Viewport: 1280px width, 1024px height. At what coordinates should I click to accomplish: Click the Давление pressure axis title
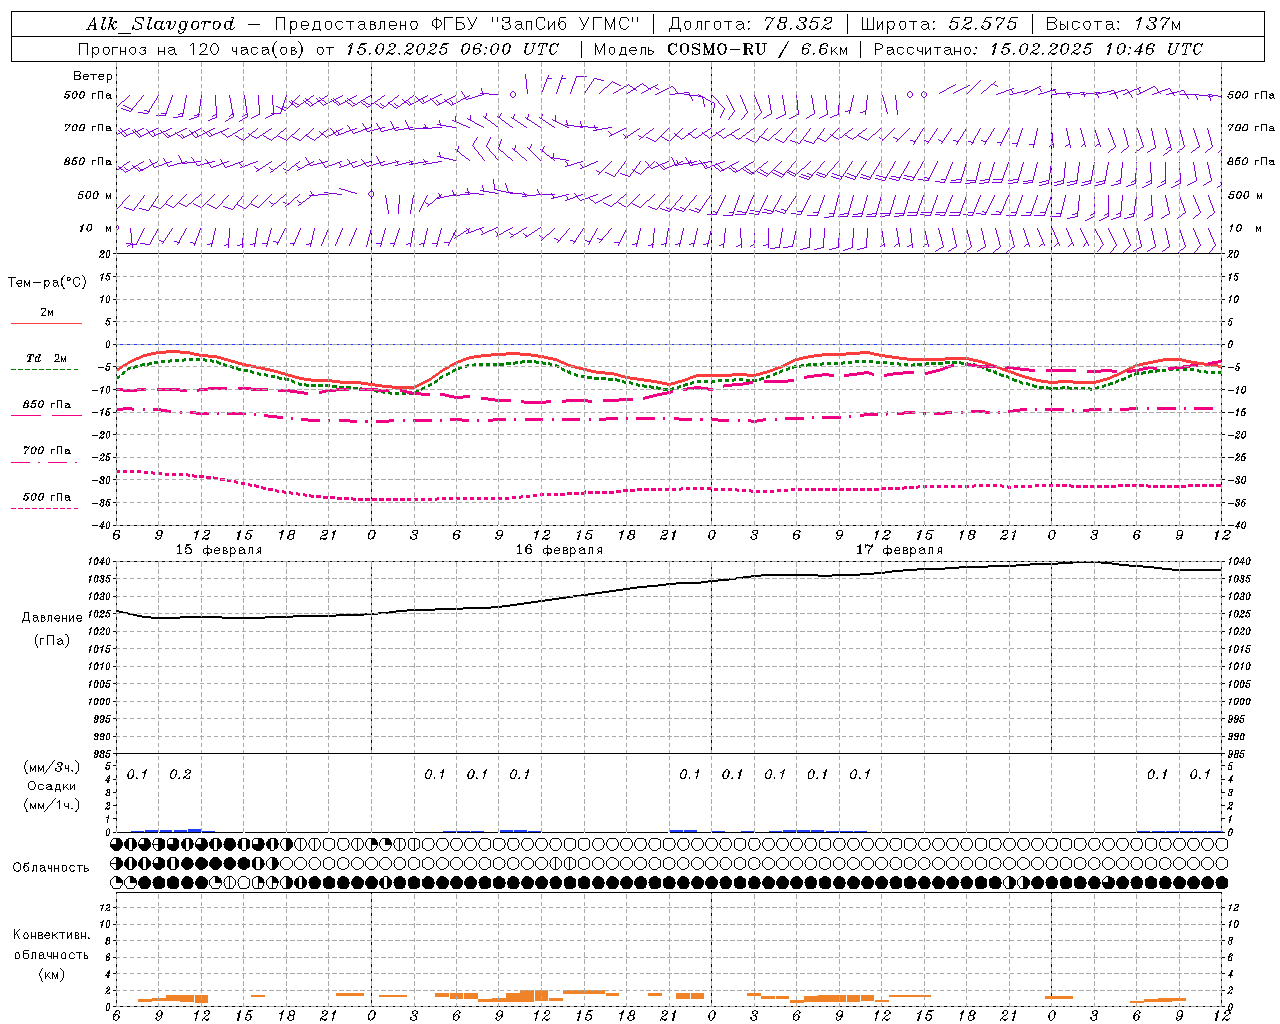pyautogui.click(x=52, y=618)
